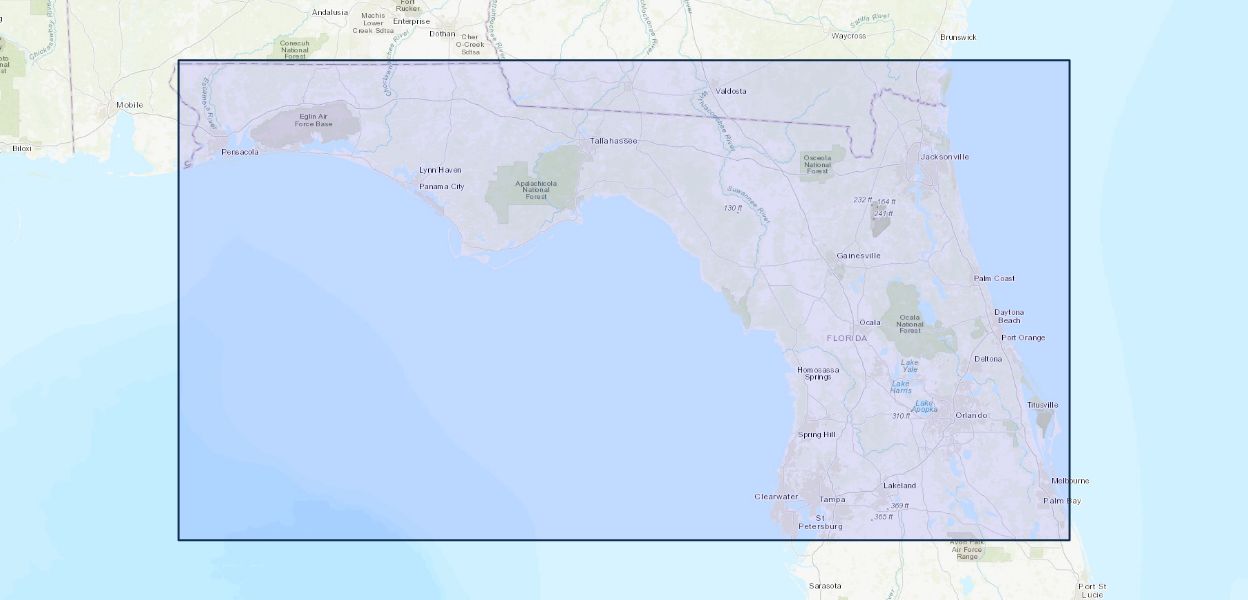This screenshot has width=1248, height=600.
Task: Click the Titusville map label
Action: coord(1042,405)
